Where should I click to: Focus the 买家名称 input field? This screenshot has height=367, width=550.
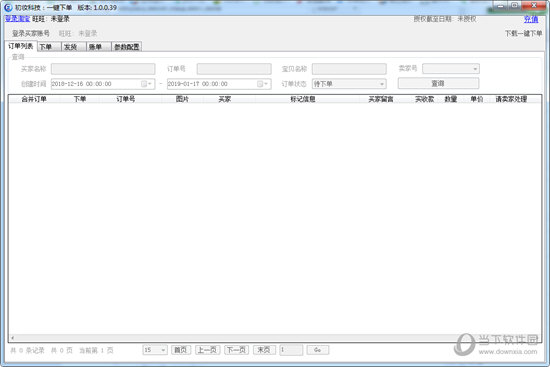(103, 69)
